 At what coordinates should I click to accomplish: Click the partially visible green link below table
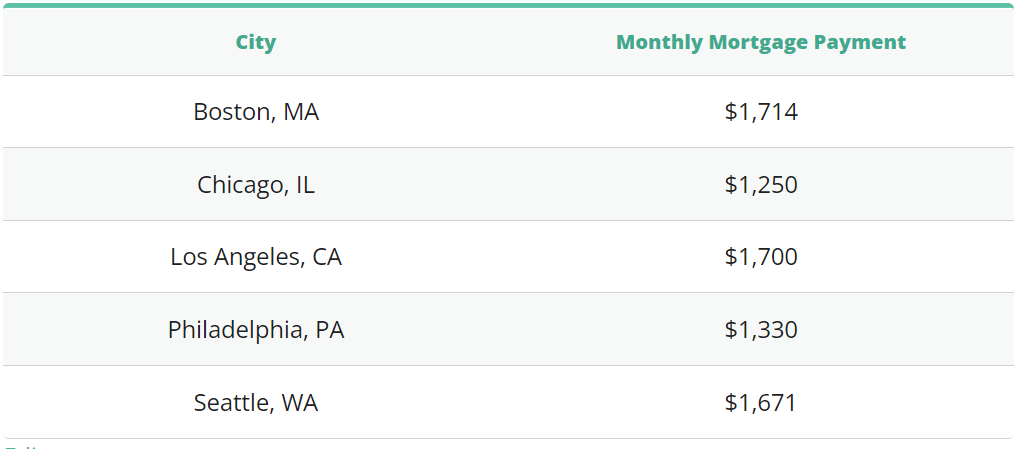(21, 446)
